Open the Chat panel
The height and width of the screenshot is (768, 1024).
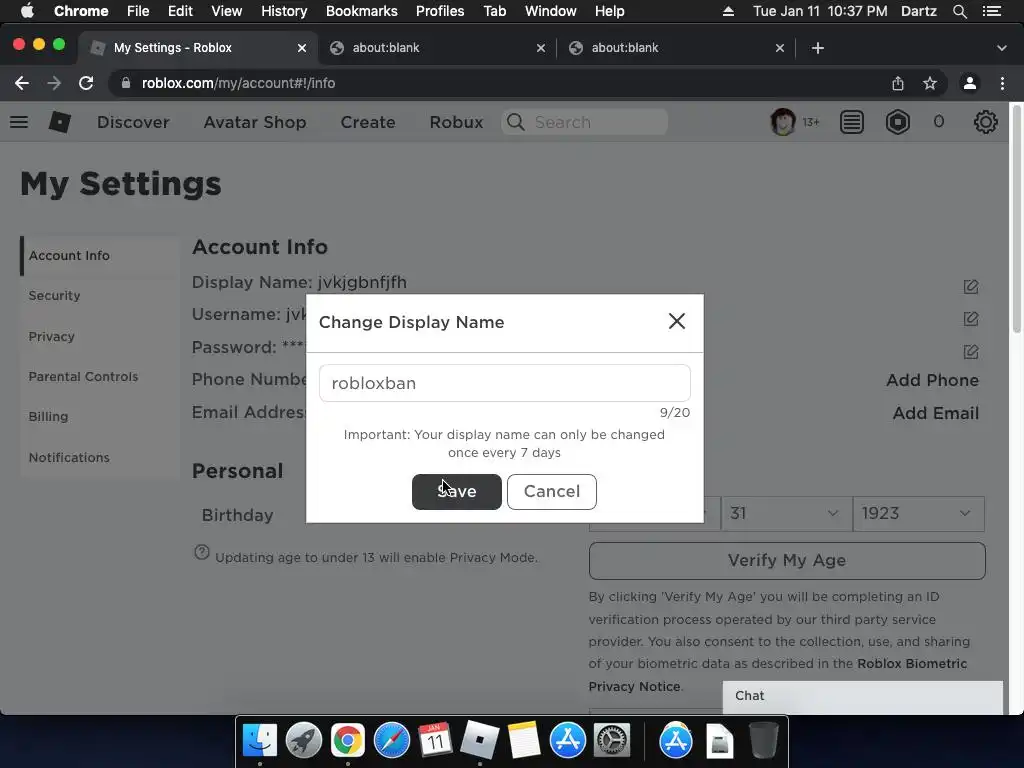pyautogui.click(x=862, y=696)
